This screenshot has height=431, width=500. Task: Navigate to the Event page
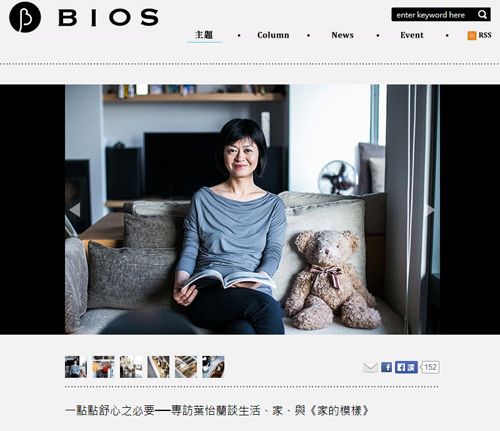(x=412, y=35)
